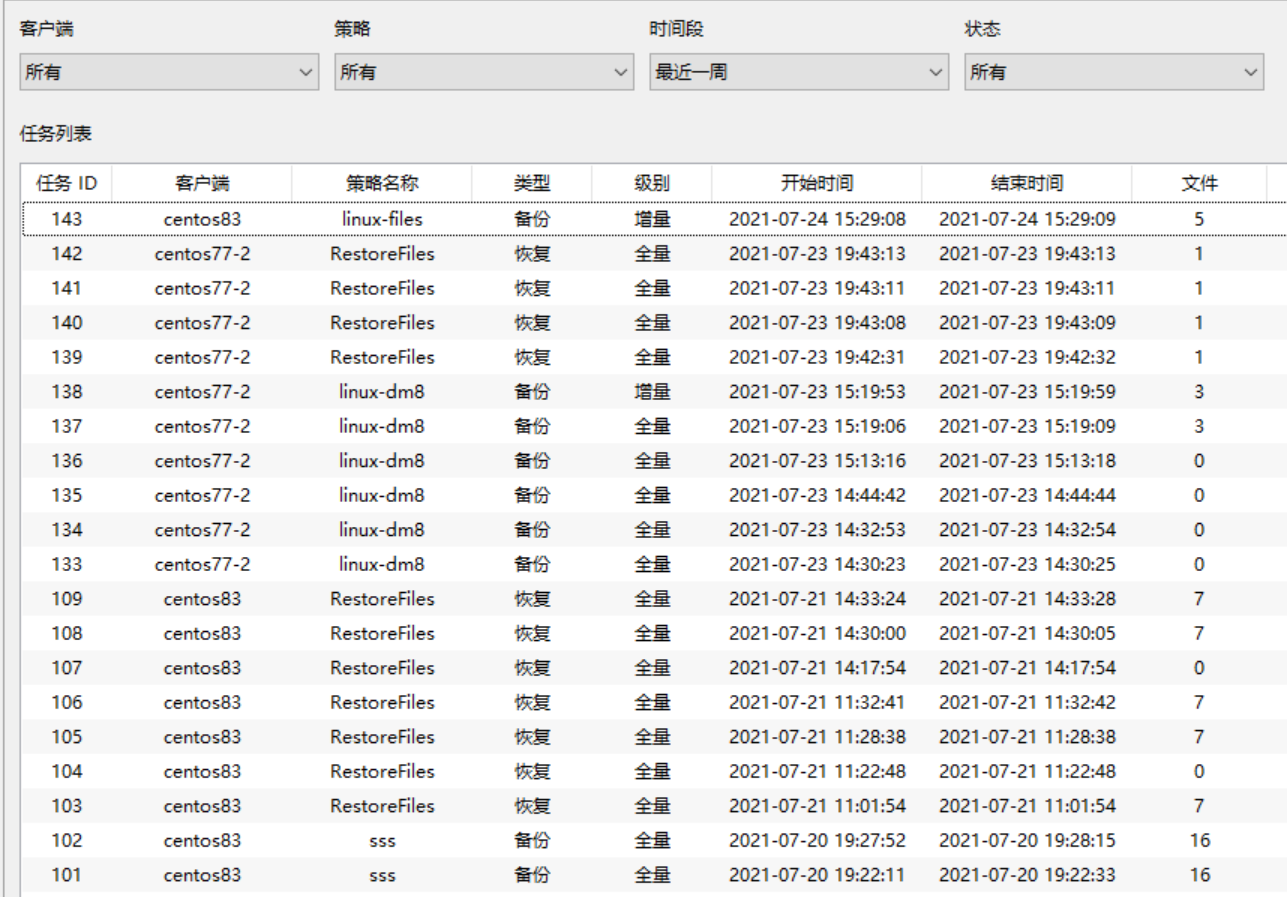Click the 客户端 column header
The image size is (1287, 897).
(x=202, y=184)
